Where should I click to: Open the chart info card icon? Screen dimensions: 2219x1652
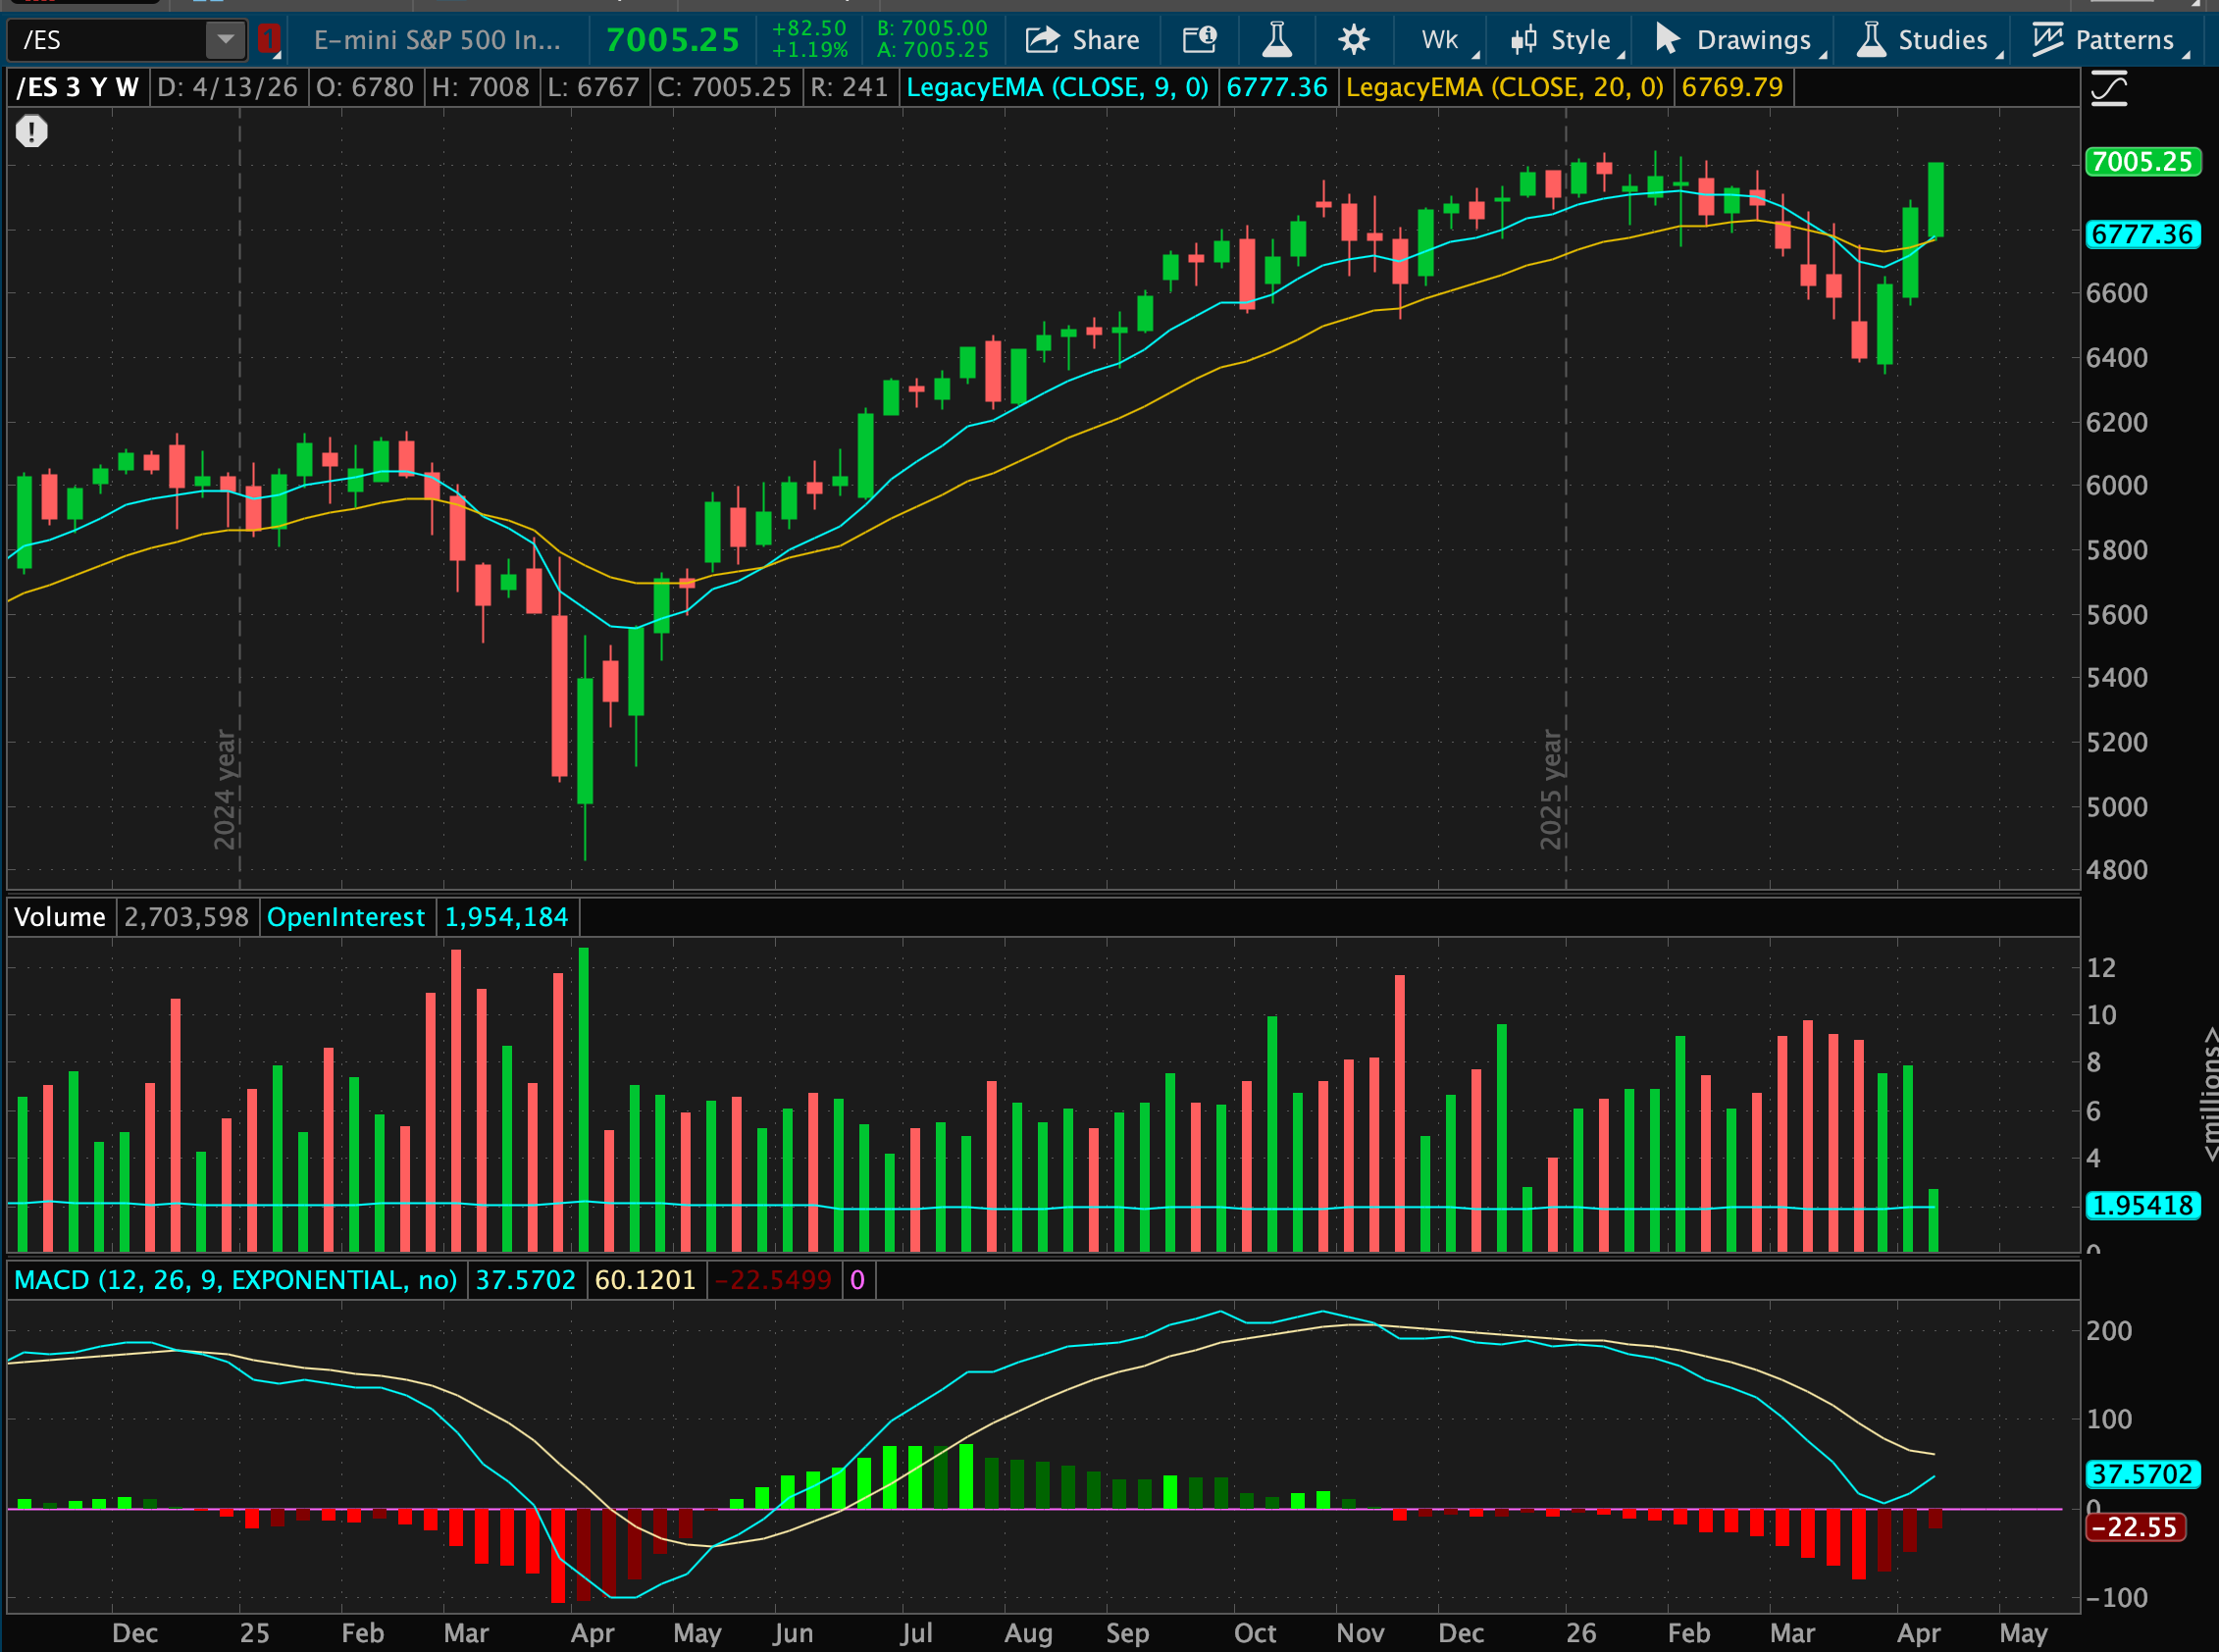click(x=1199, y=40)
